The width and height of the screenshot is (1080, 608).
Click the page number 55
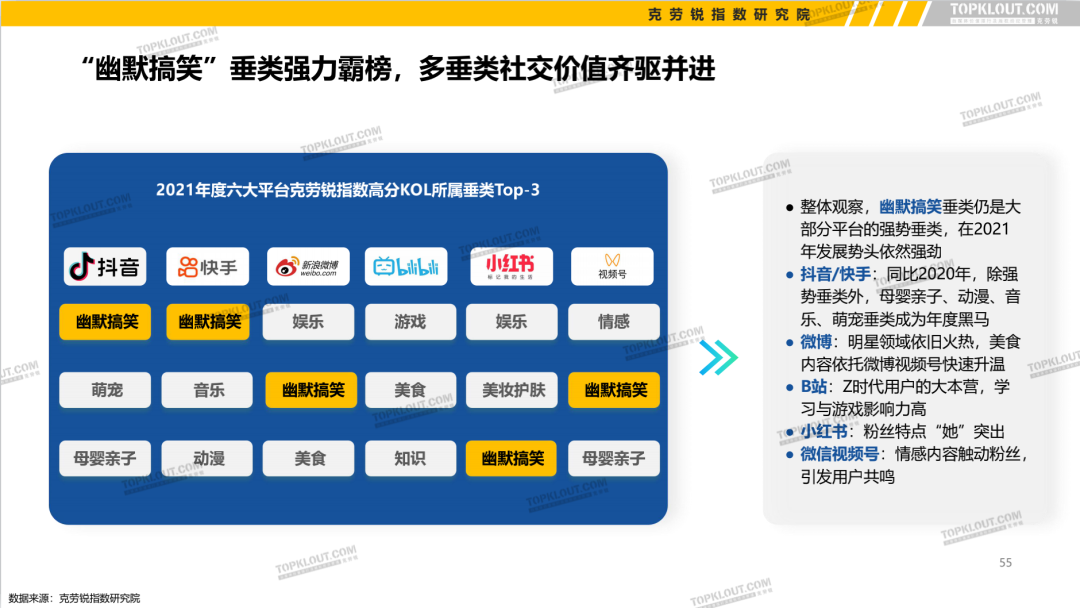[1006, 563]
